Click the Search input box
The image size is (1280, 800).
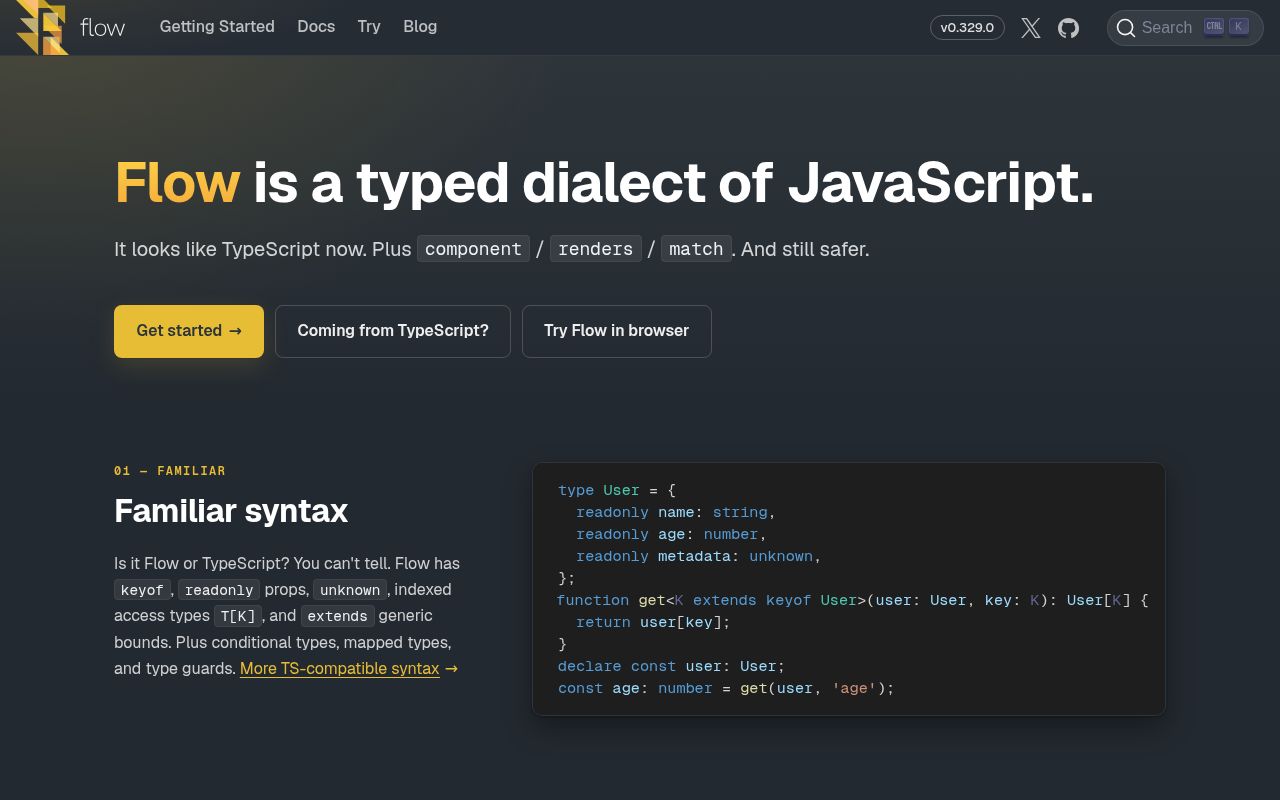1185,28
